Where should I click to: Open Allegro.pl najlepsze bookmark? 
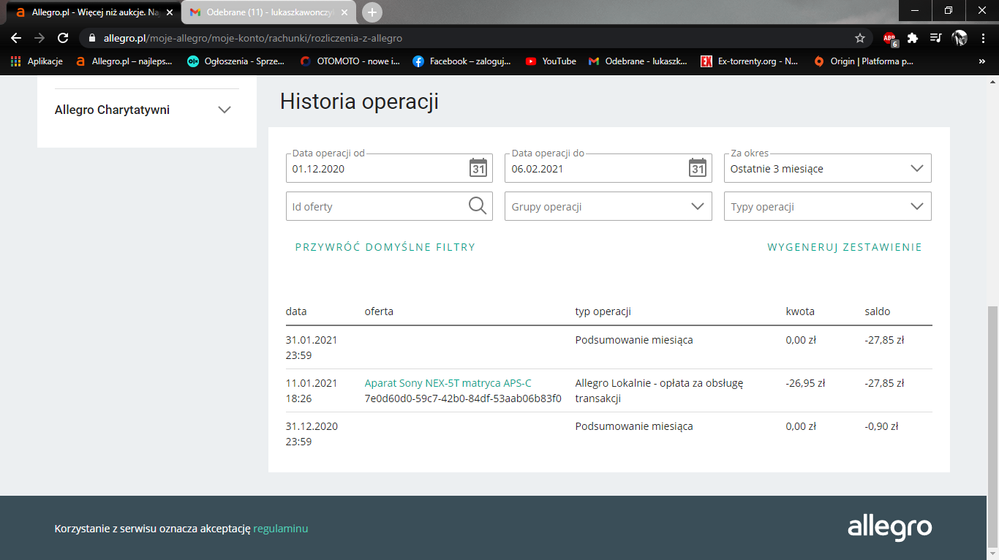(x=124, y=61)
